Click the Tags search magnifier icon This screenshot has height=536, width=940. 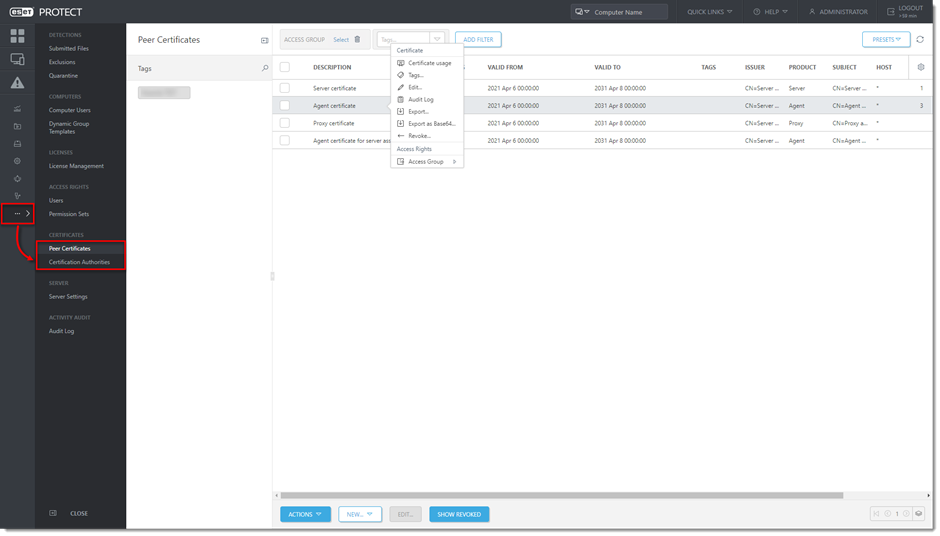(x=265, y=69)
